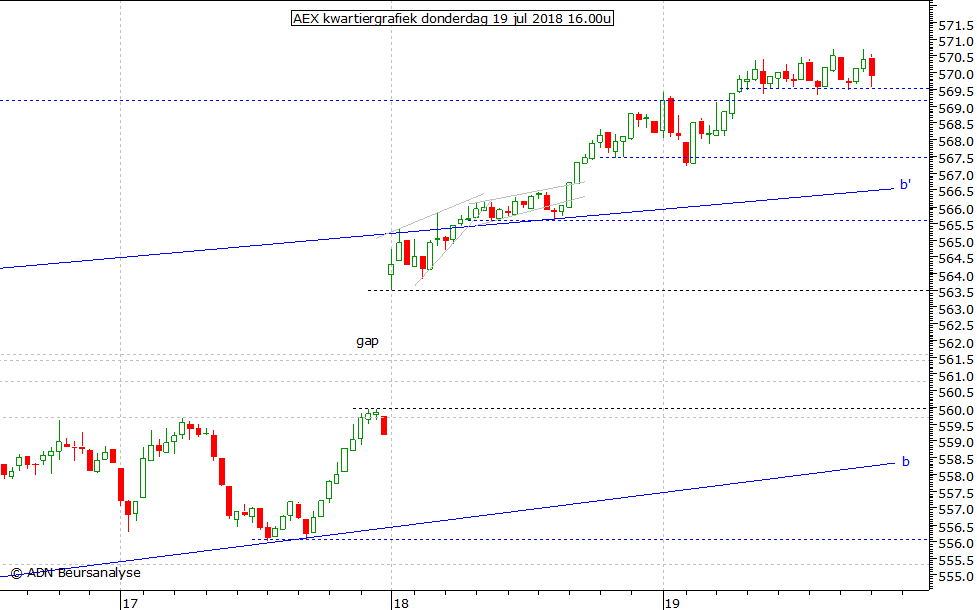Pick the 555.0 value on price scale

tap(956, 577)
